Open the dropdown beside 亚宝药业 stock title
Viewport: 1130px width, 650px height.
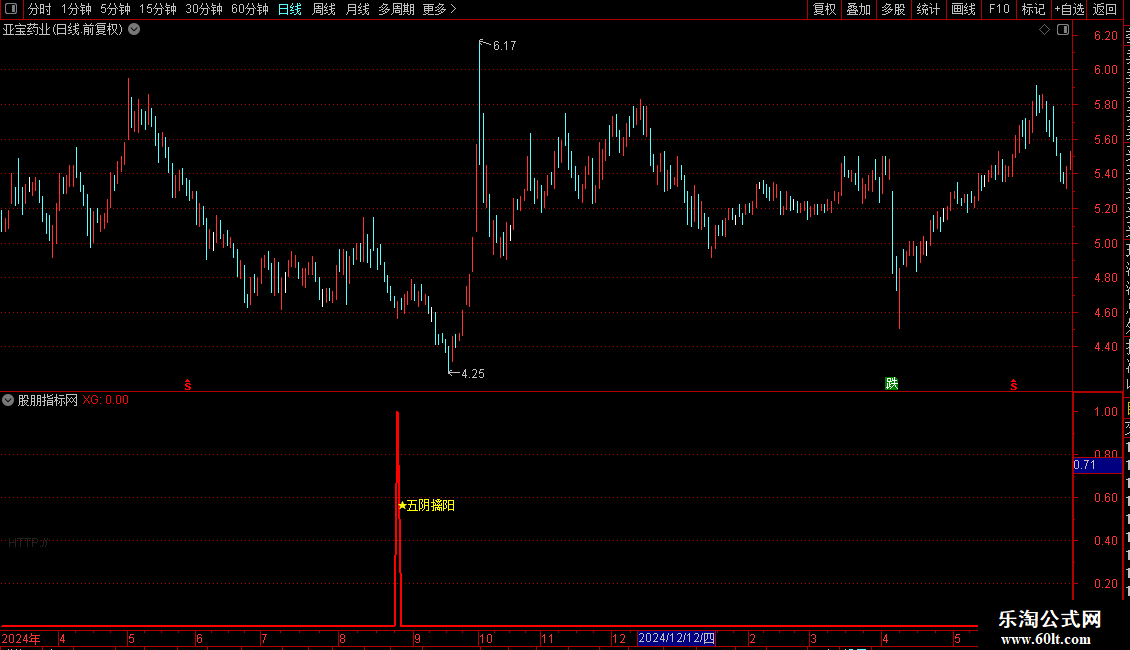coord(134,30)
